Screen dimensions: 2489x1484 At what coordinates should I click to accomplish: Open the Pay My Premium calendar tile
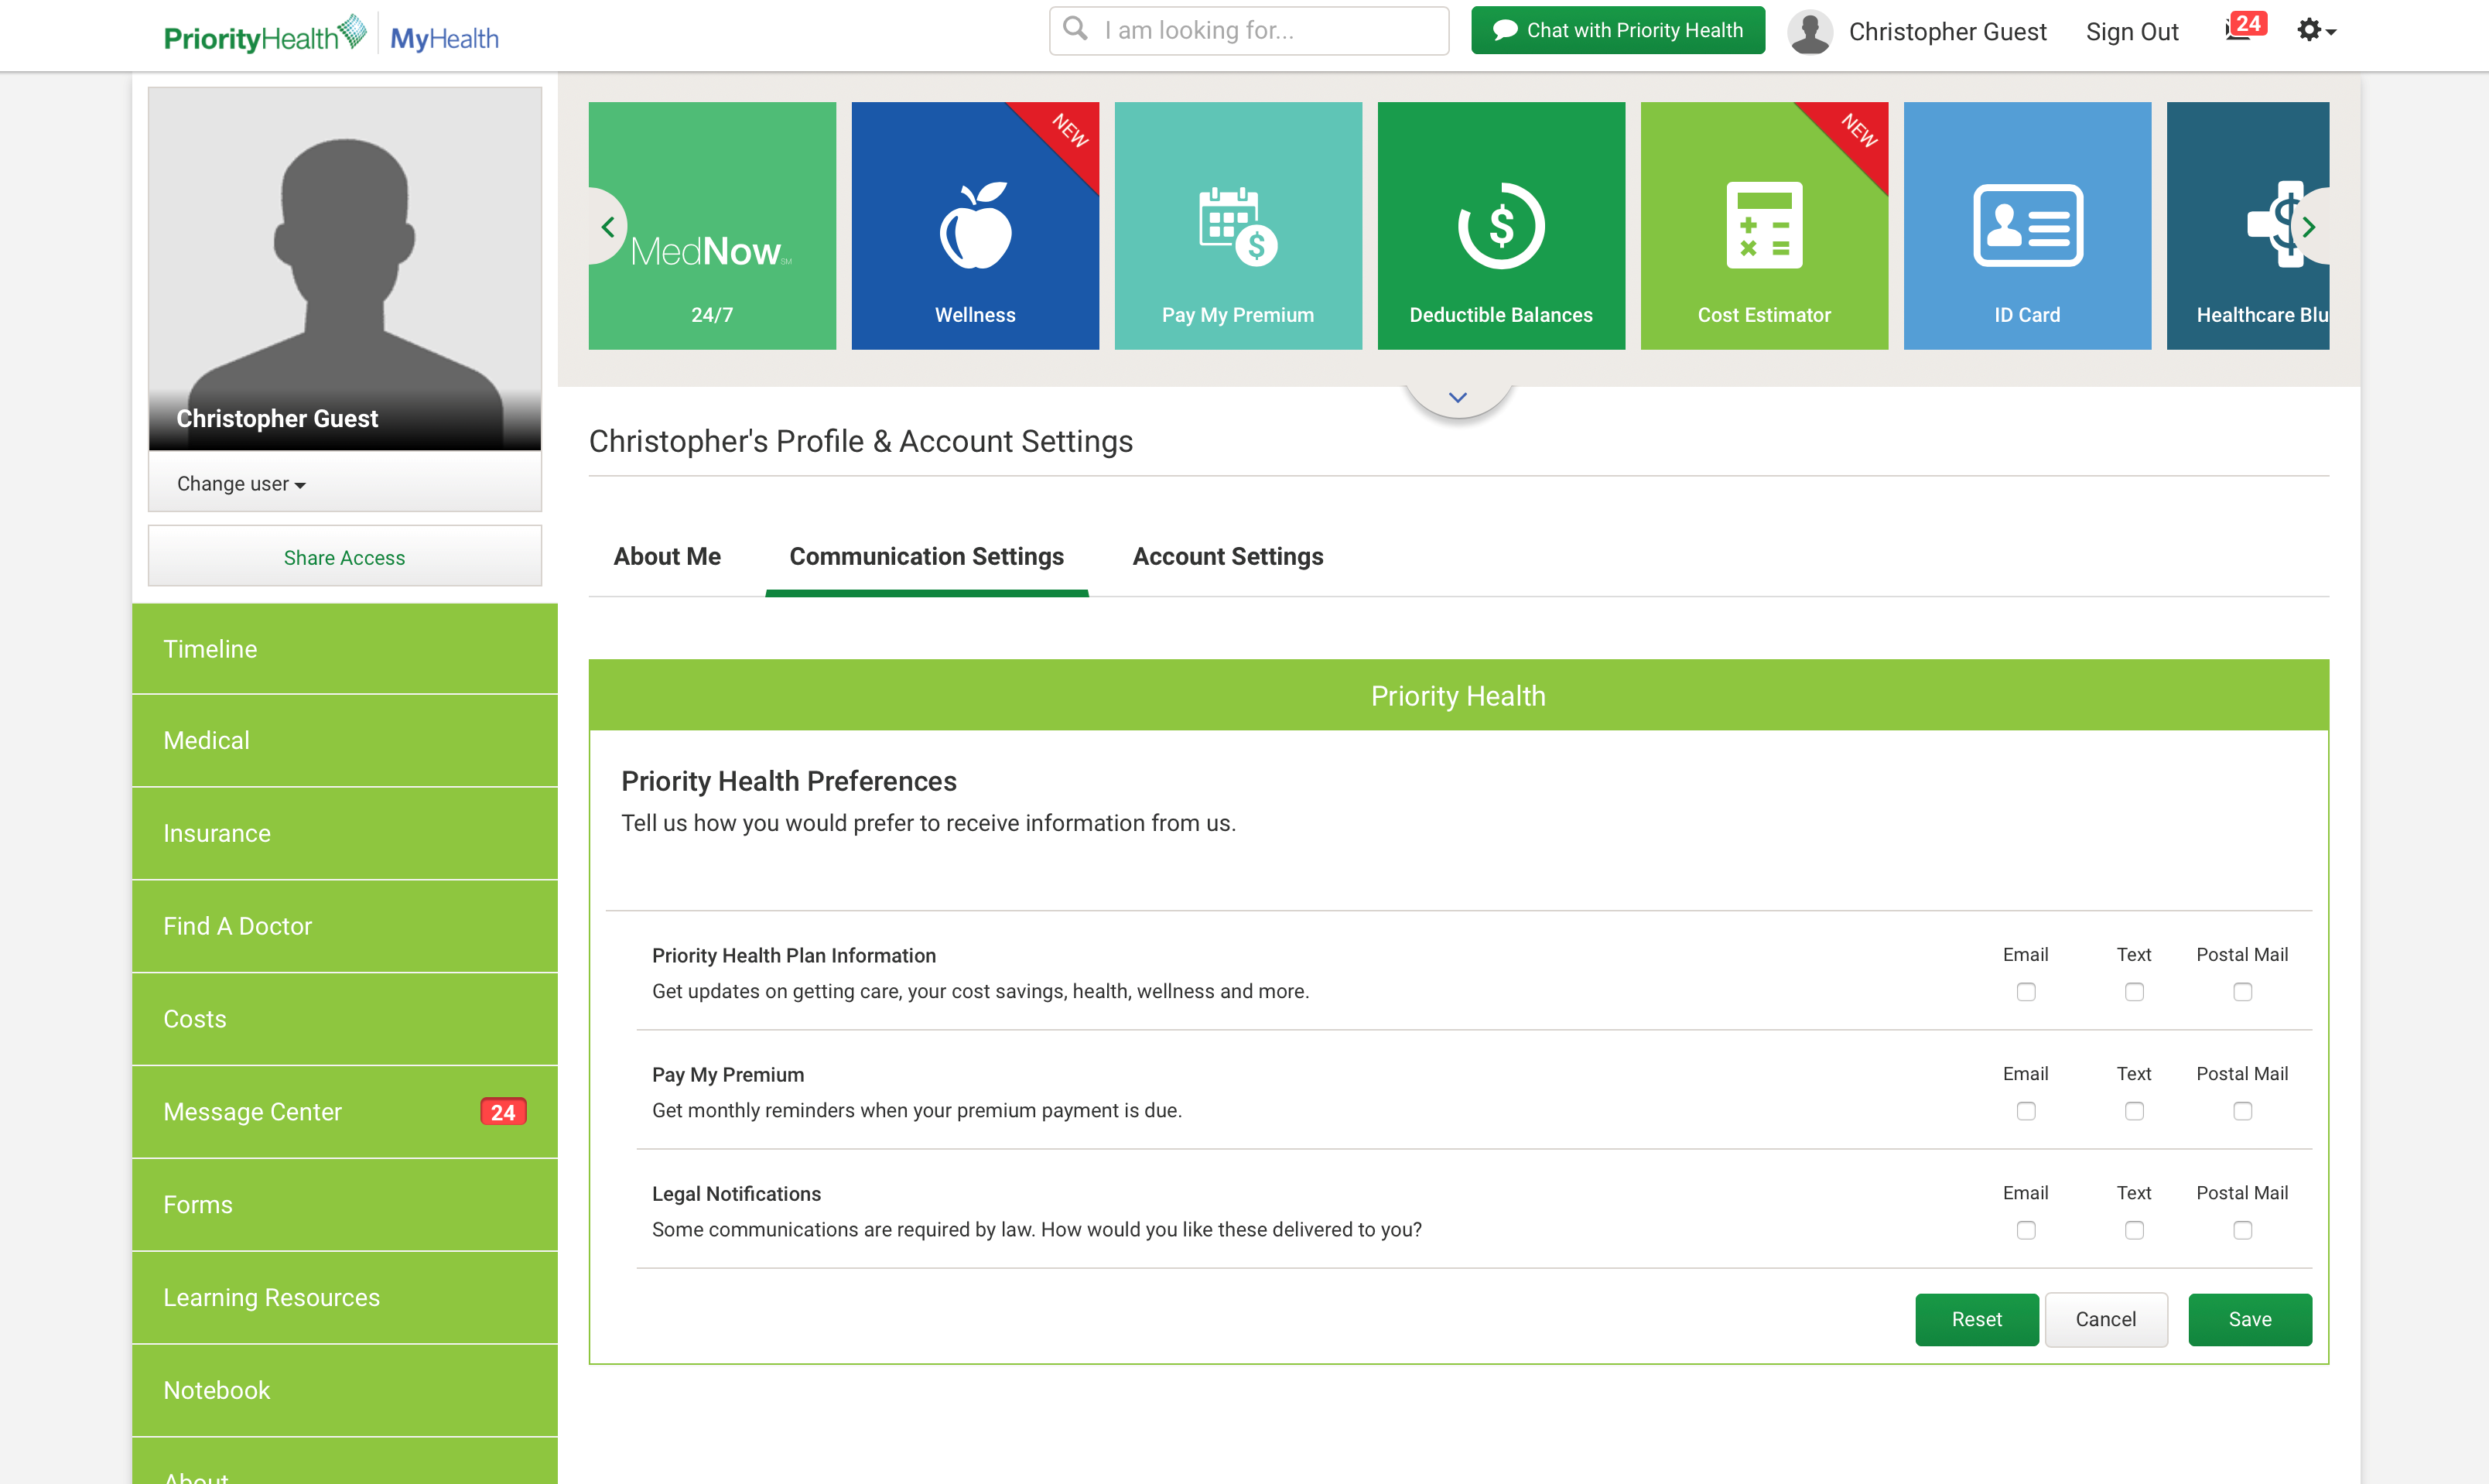[x=1238, y=225]
